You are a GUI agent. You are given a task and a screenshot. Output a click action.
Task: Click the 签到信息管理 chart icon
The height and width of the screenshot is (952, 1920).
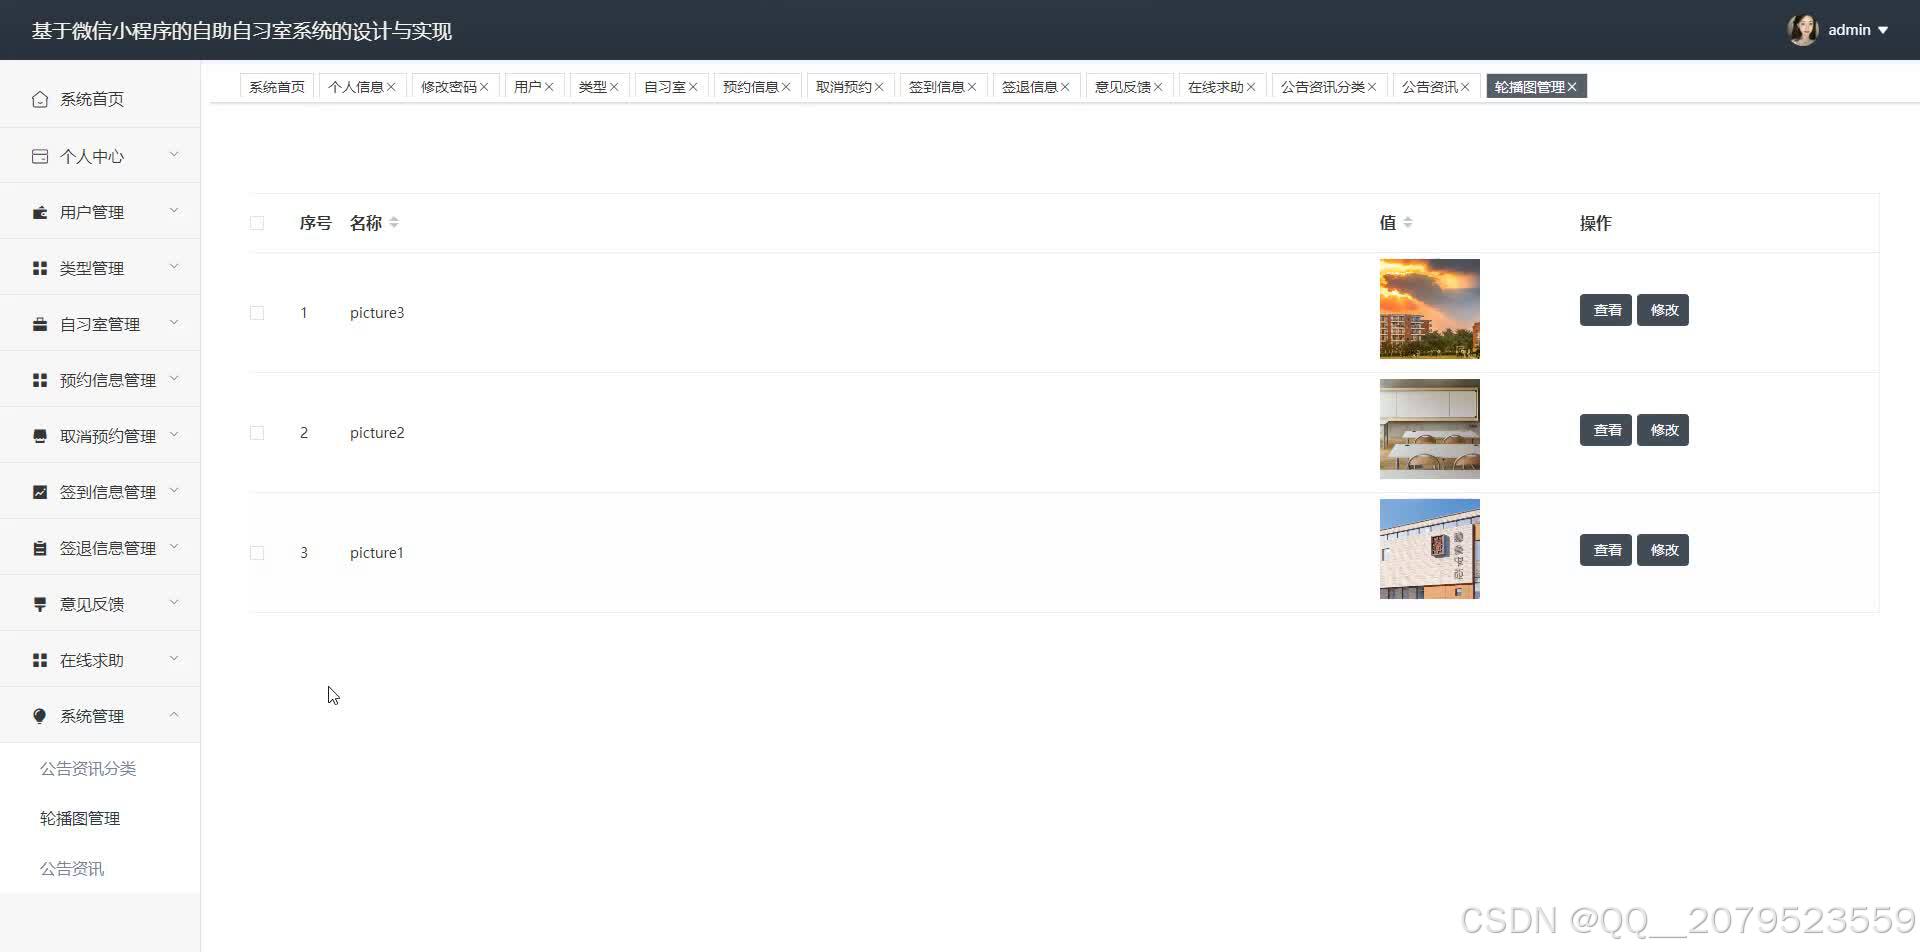(x=40, y=492)
